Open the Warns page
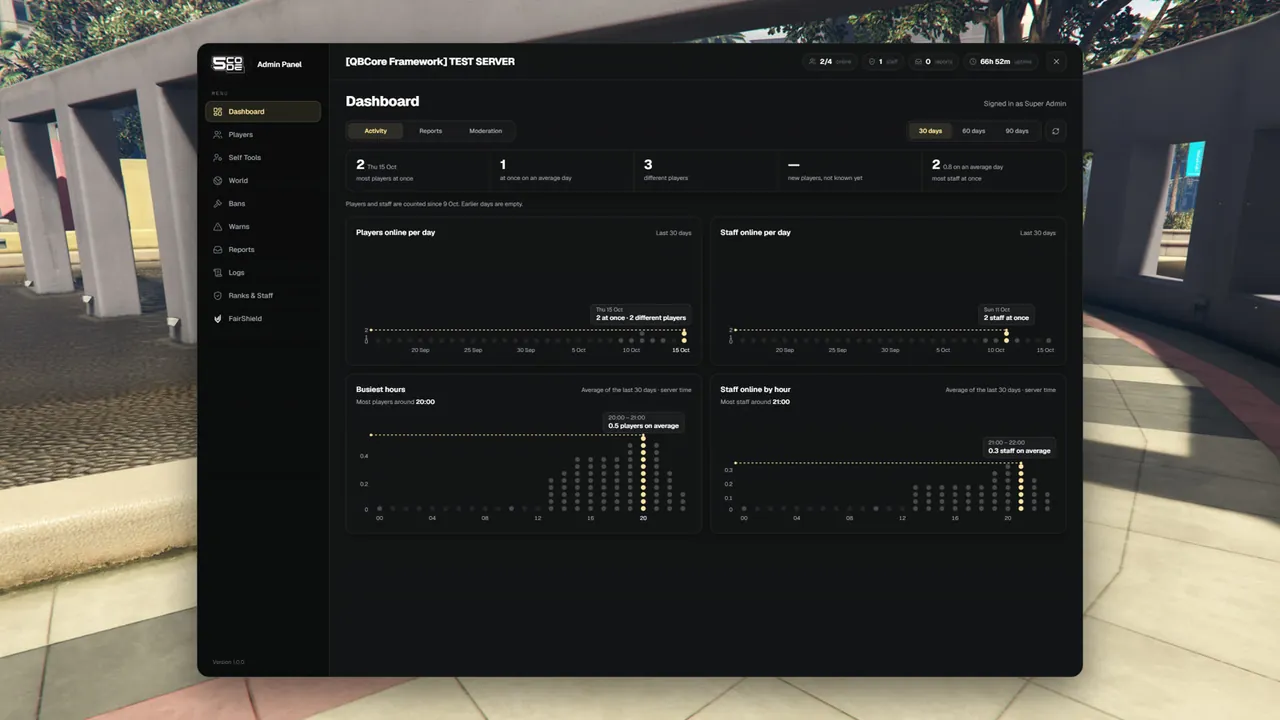The image size is (1280, 720). coord(263,227)
